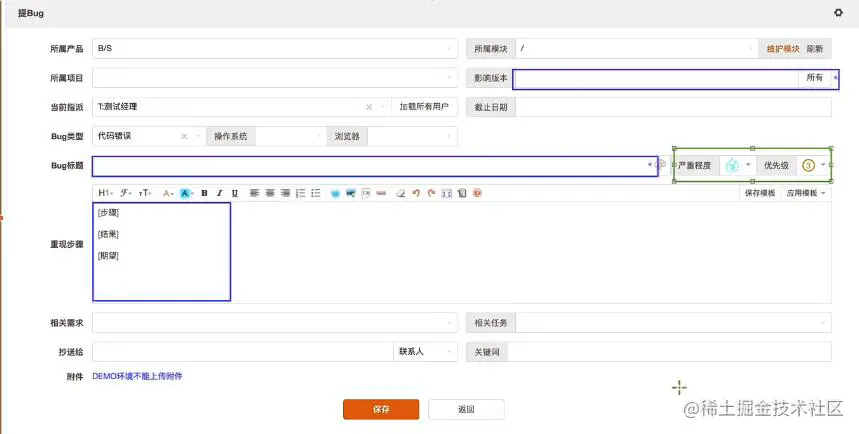
Task: Open the 影响版本 selection field
Action: pos(656,79)
